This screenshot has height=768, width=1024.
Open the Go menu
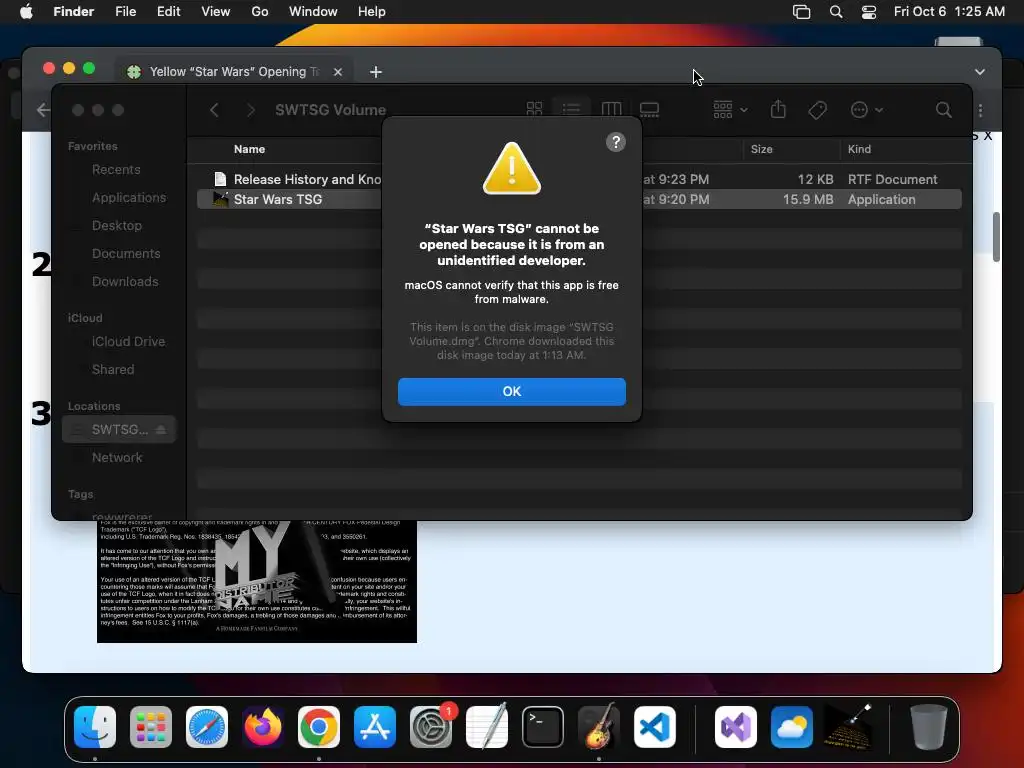point(260,12)
